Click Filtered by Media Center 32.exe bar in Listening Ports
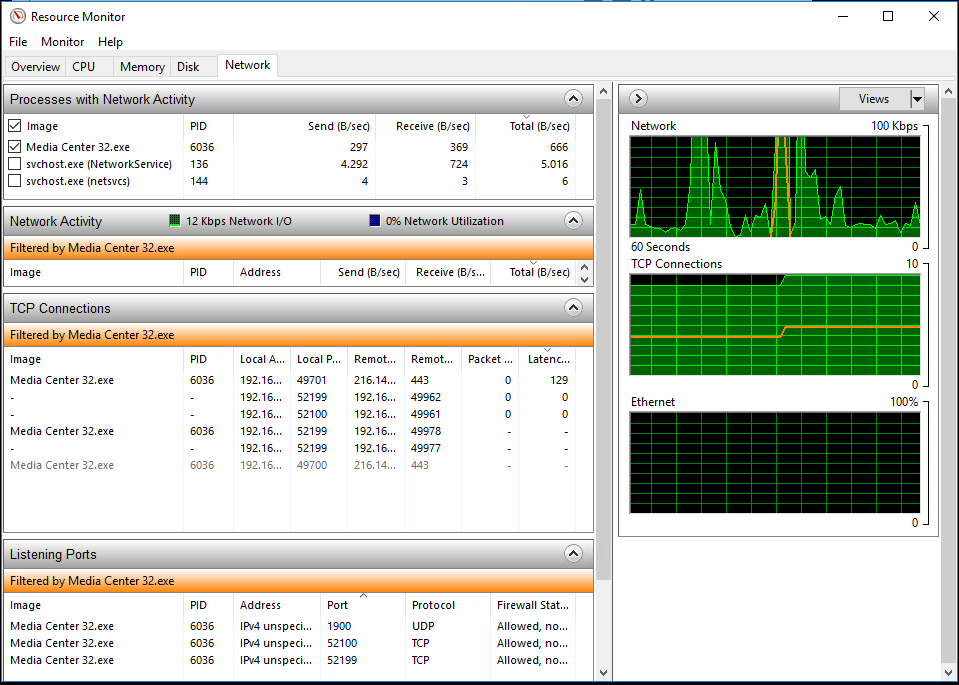 [x=298, y=580]
